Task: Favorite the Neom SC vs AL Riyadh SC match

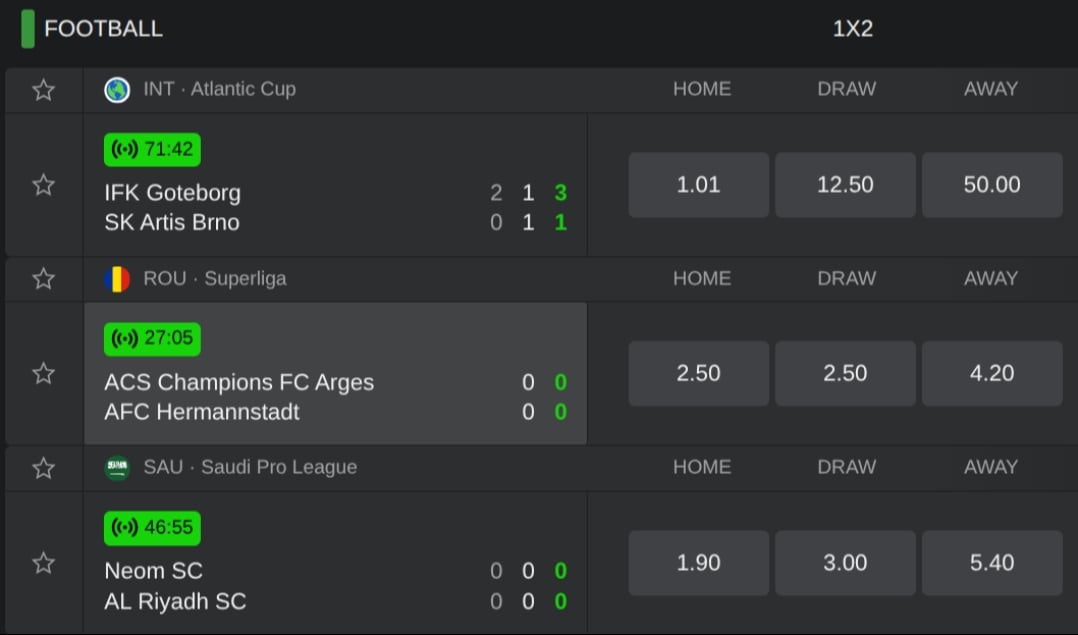Action: [x=44, y=562]
